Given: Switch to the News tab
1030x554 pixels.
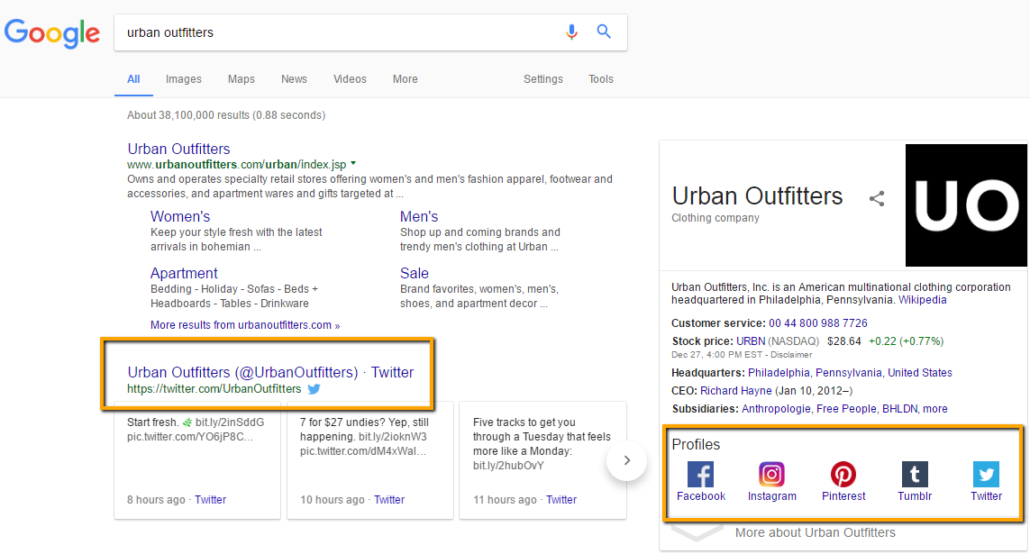Looking at the screenshot, I should coord(294,79).
